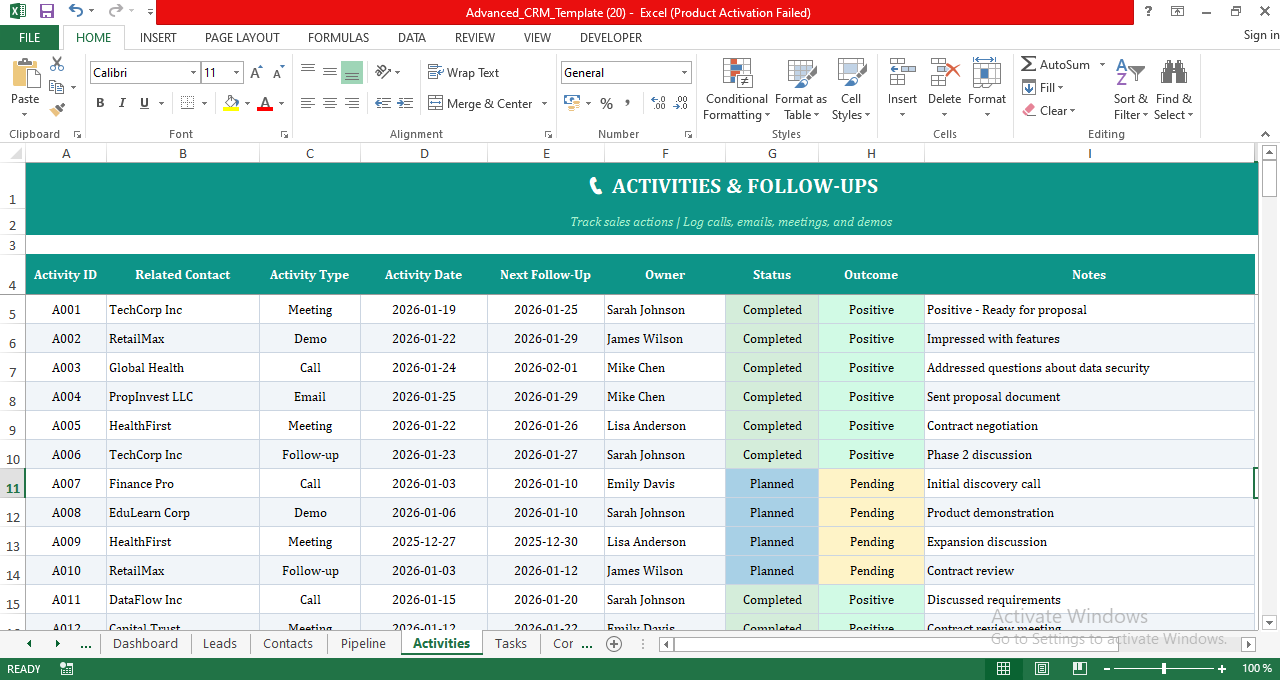Switch to Page Break Preview in status bar
1280x680 pixels.
(1079, 668)
